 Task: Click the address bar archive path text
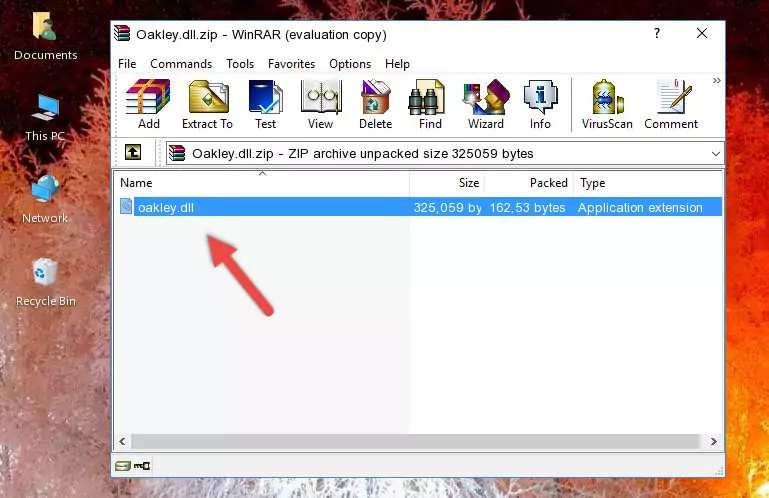[x=362, y=154]
